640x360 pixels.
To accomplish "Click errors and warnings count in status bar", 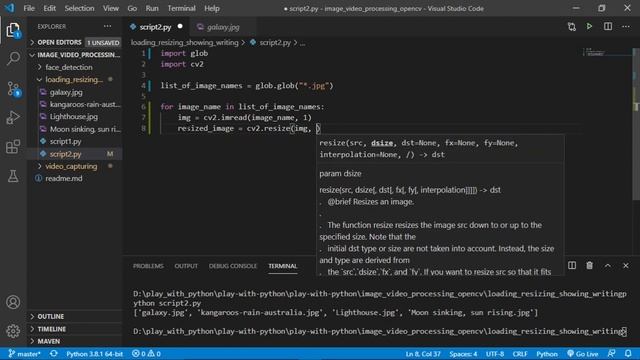I will 146,354.
